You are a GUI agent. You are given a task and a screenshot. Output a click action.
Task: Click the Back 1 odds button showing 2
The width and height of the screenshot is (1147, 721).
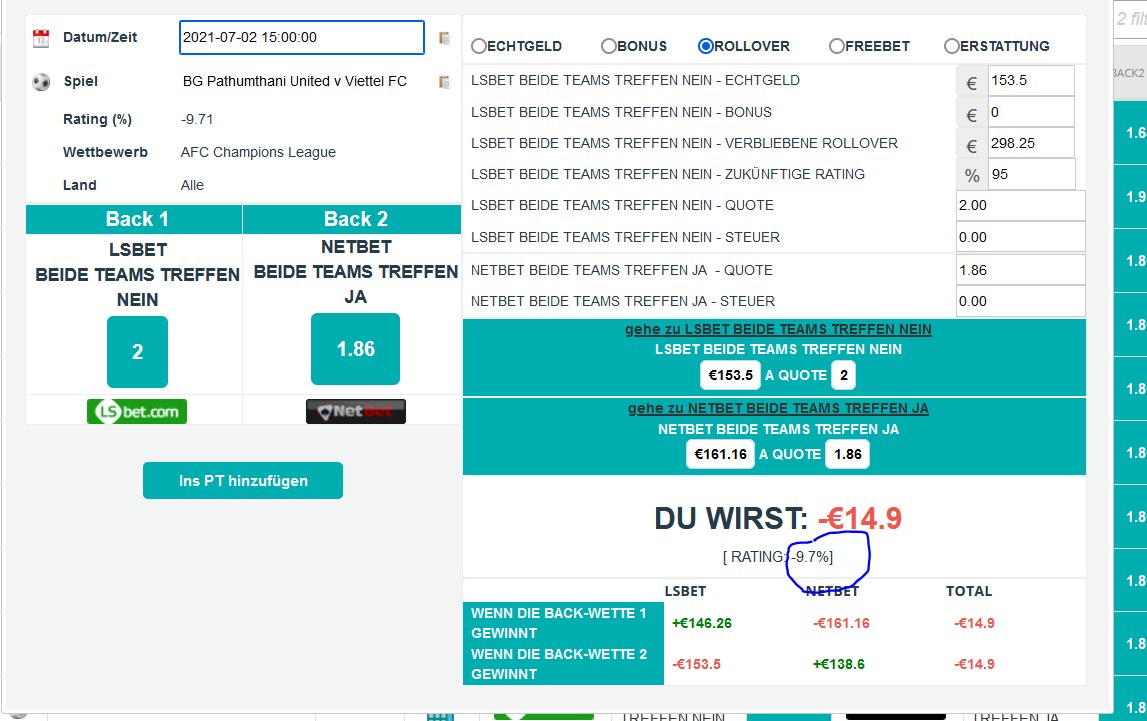pos(138,352)
